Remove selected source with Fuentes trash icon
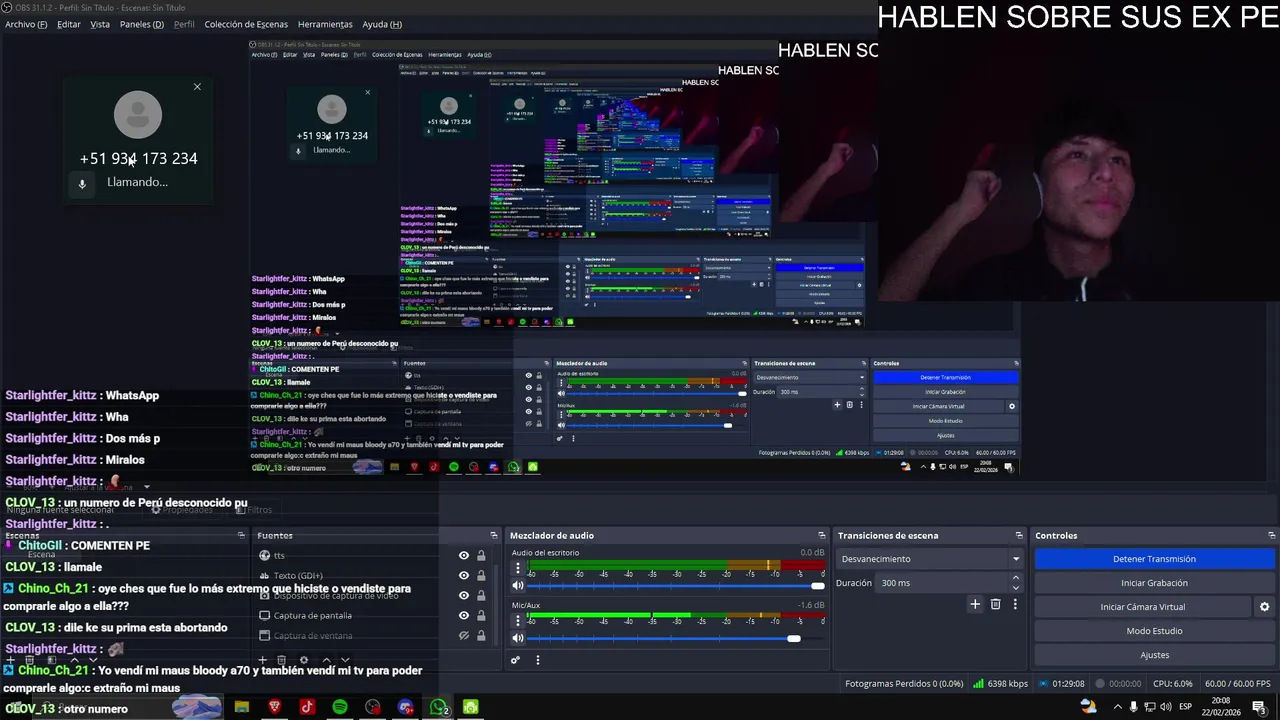Image resolution: width=1280 pixels, height=720 pixels. coord(282,660)
